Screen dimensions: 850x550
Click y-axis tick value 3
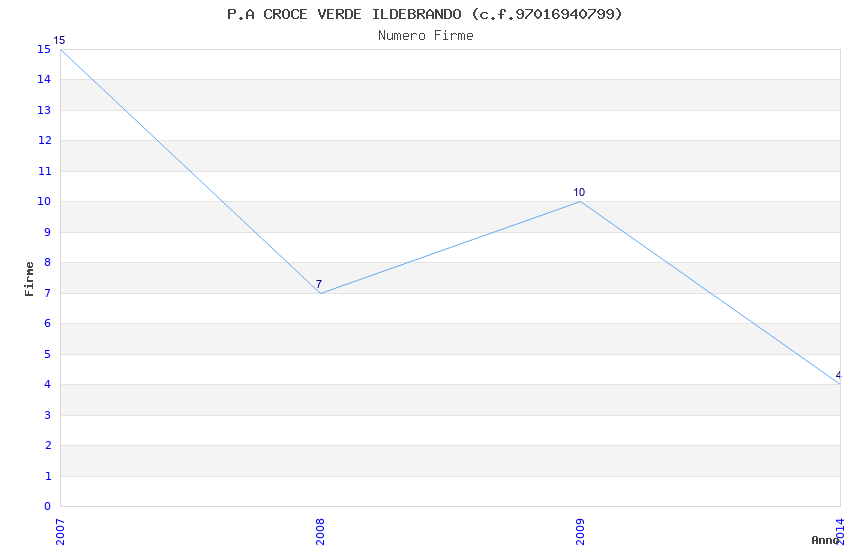click(x=48, y=415)
